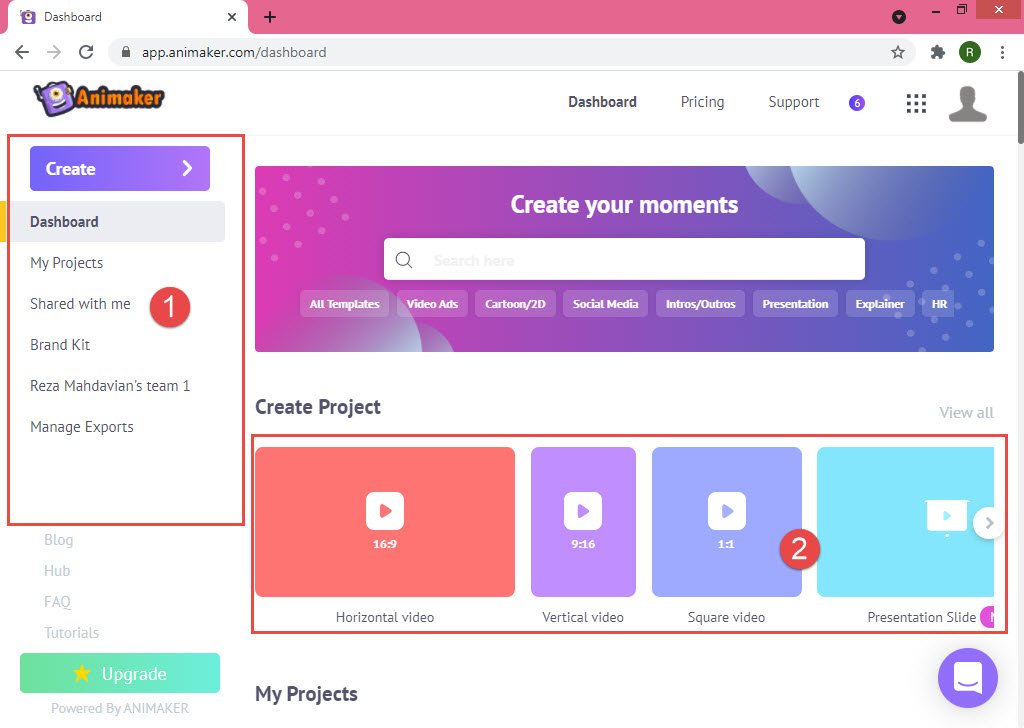The image size is (1024, 728).
Task: Click the Blog link
Action: tap(58, 540)
